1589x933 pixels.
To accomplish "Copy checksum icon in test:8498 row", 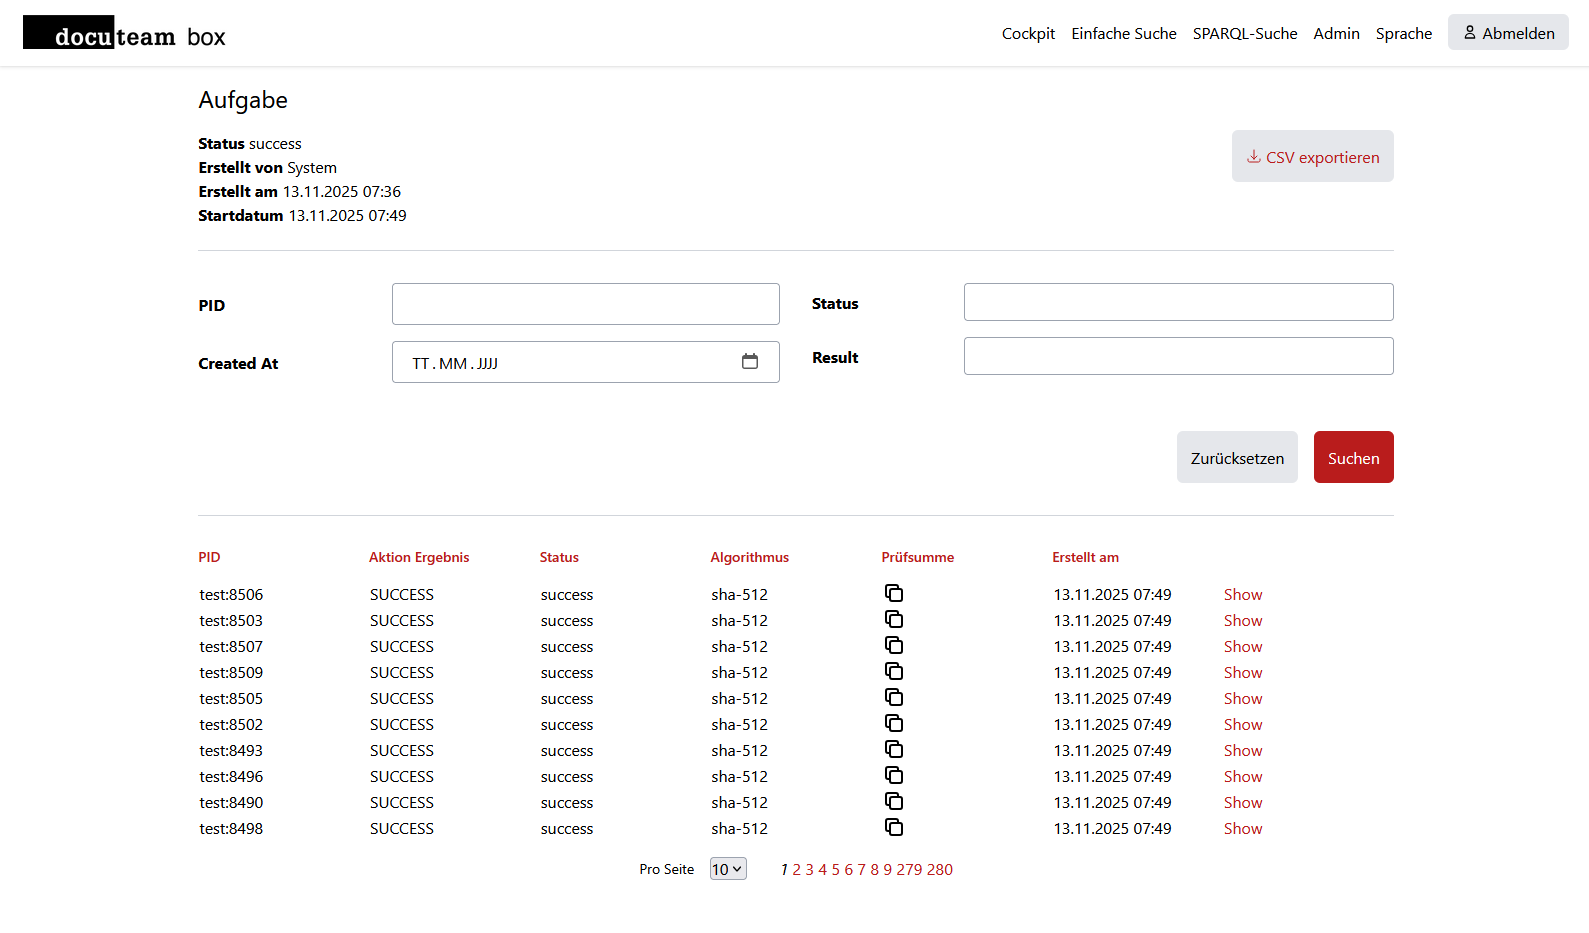I will (x=894, y=827).
